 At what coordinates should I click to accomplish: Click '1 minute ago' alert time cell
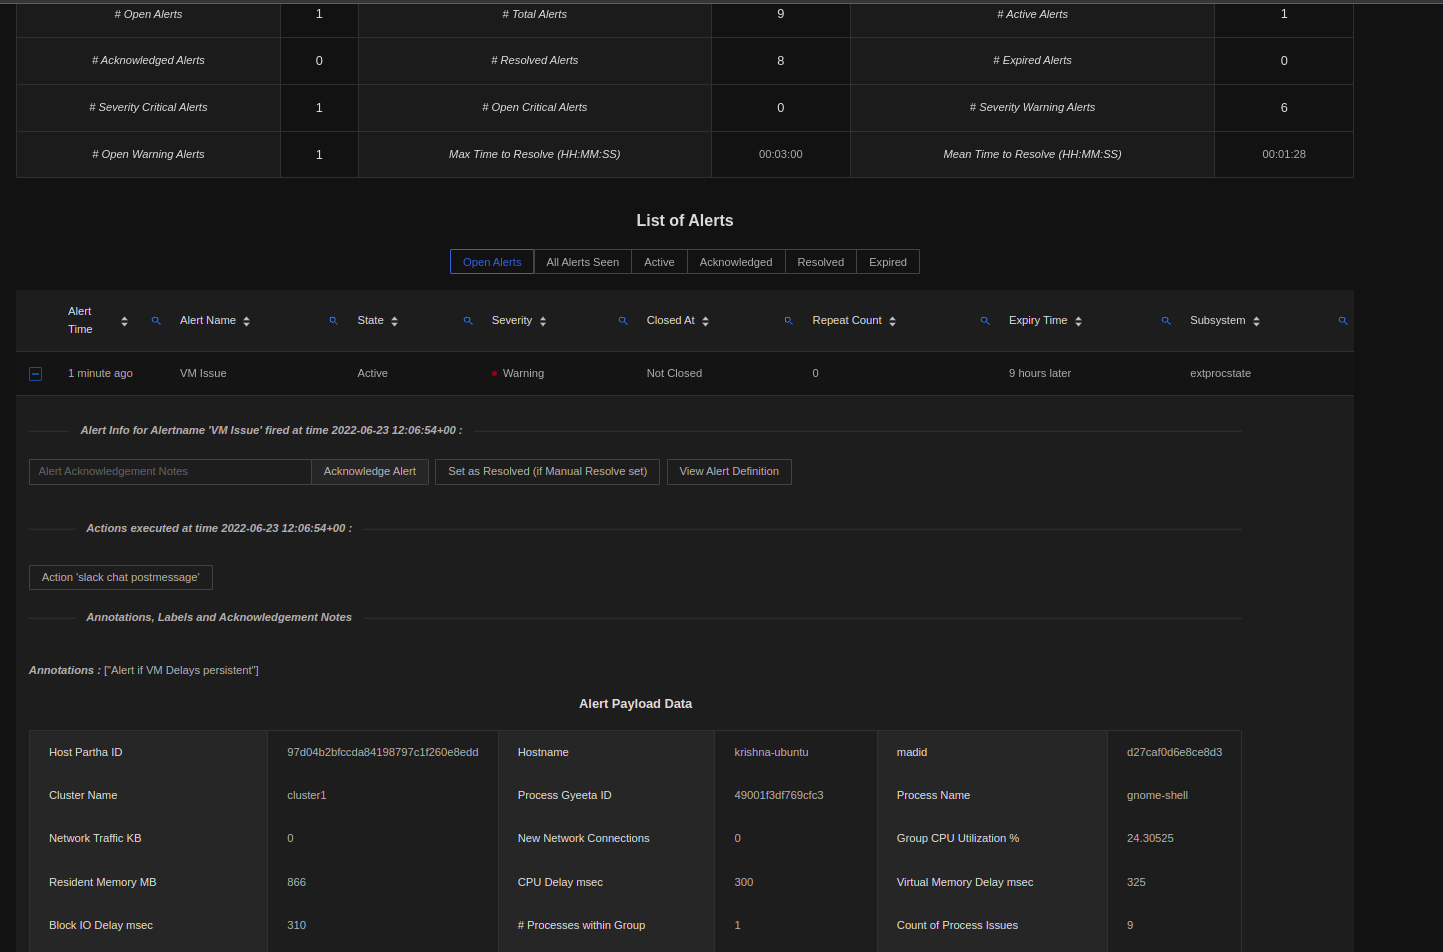[100, 374]
